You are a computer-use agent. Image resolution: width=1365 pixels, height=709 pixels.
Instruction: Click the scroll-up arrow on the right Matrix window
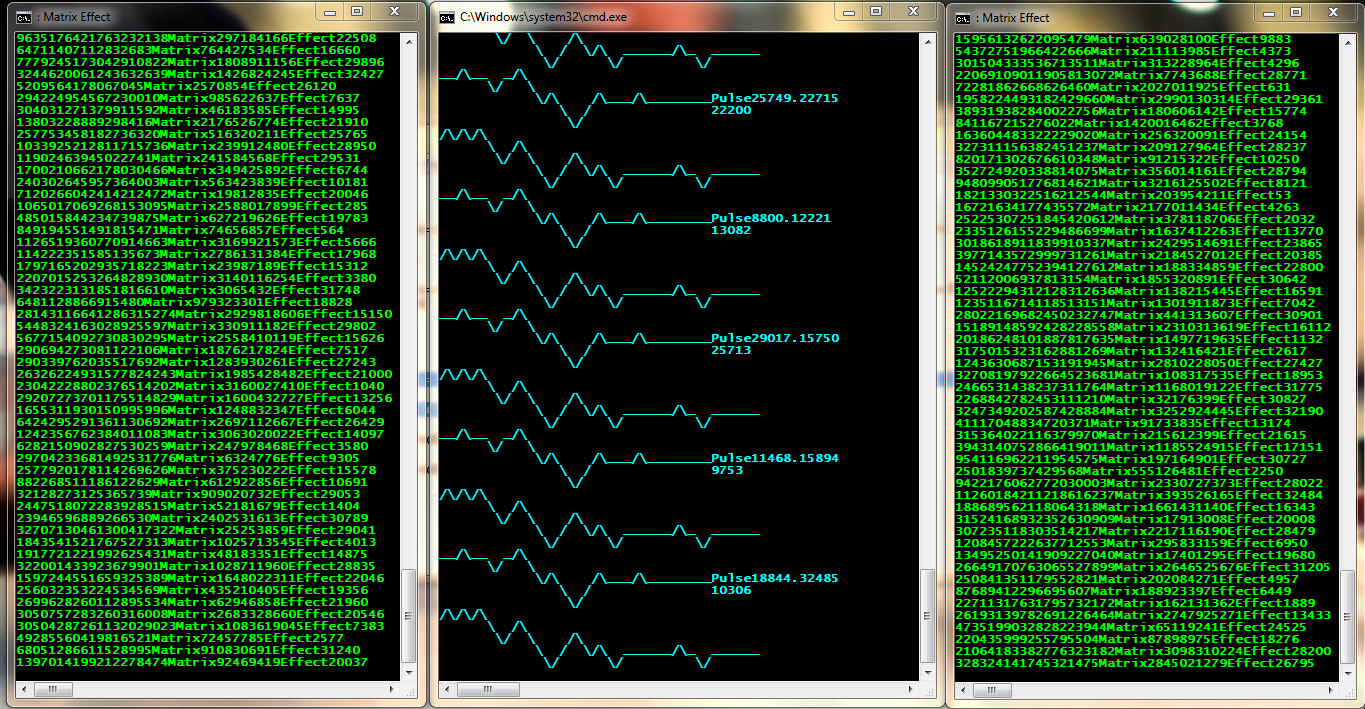point(1350,42)
